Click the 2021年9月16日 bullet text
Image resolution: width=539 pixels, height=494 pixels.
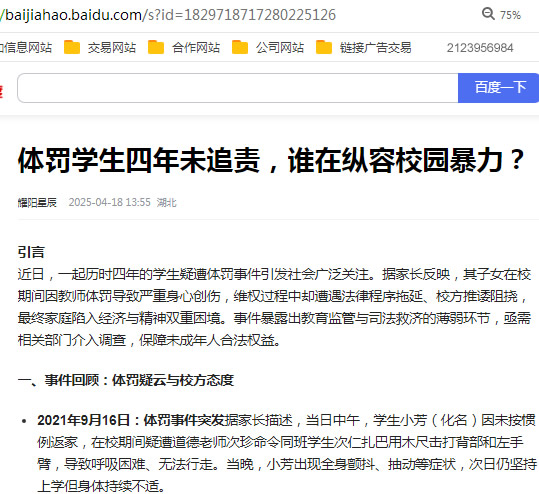pyautogui.click(x=83, y=420)
